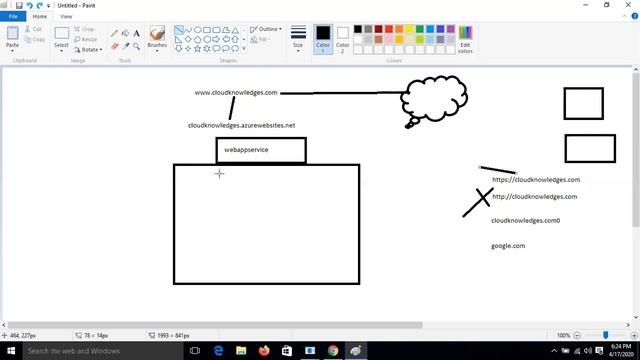Choose the Curve shape
Screen dimensions: 640x360
point(188,30)
